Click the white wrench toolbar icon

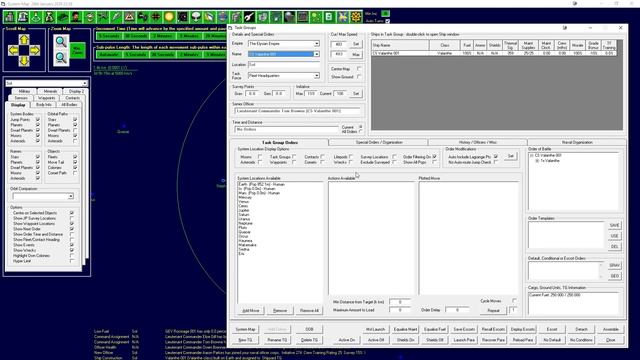(x=249, y=17)
